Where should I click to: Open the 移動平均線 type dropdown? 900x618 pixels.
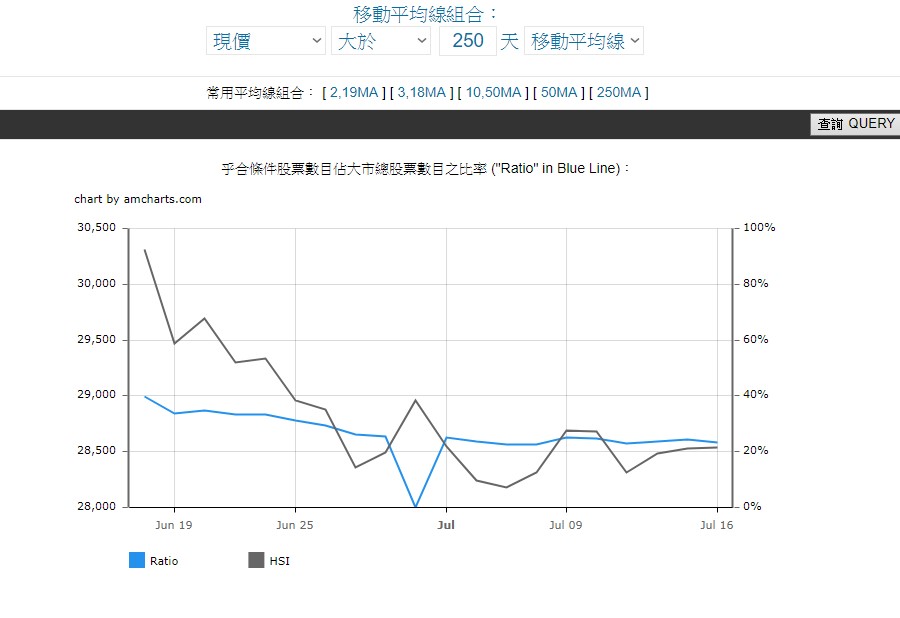tap(584, 41)
